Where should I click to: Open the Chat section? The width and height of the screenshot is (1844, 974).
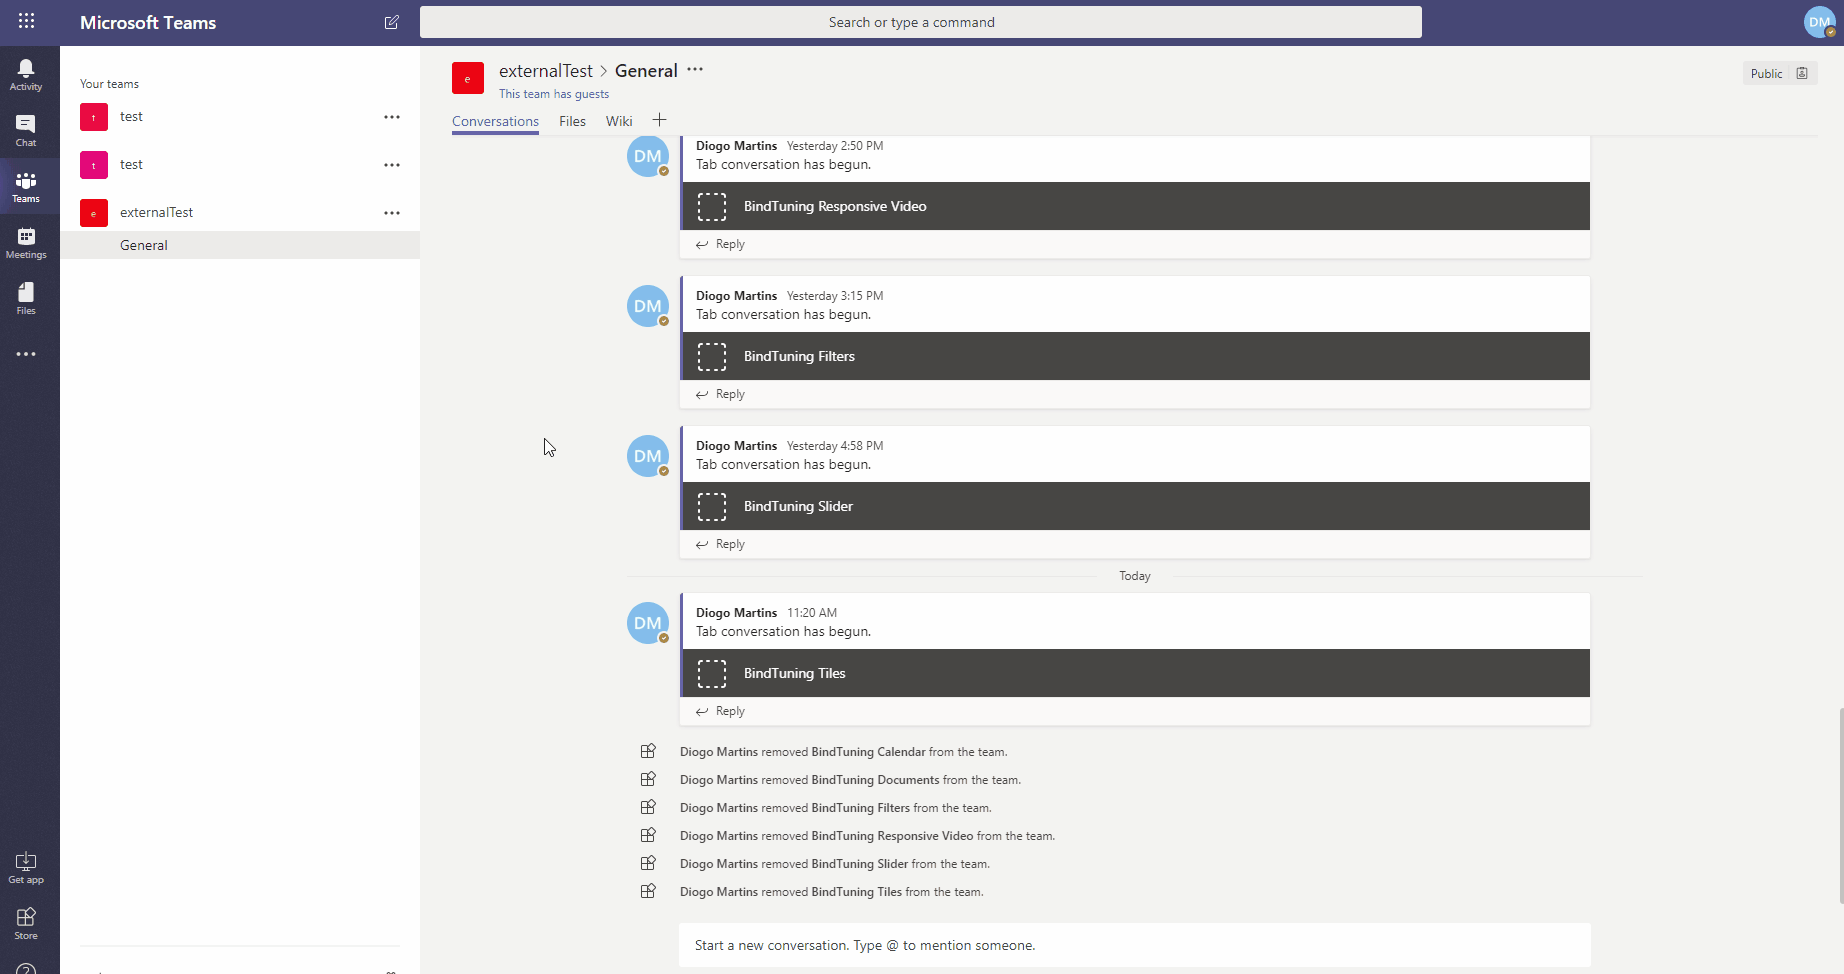tap(26, 130)
